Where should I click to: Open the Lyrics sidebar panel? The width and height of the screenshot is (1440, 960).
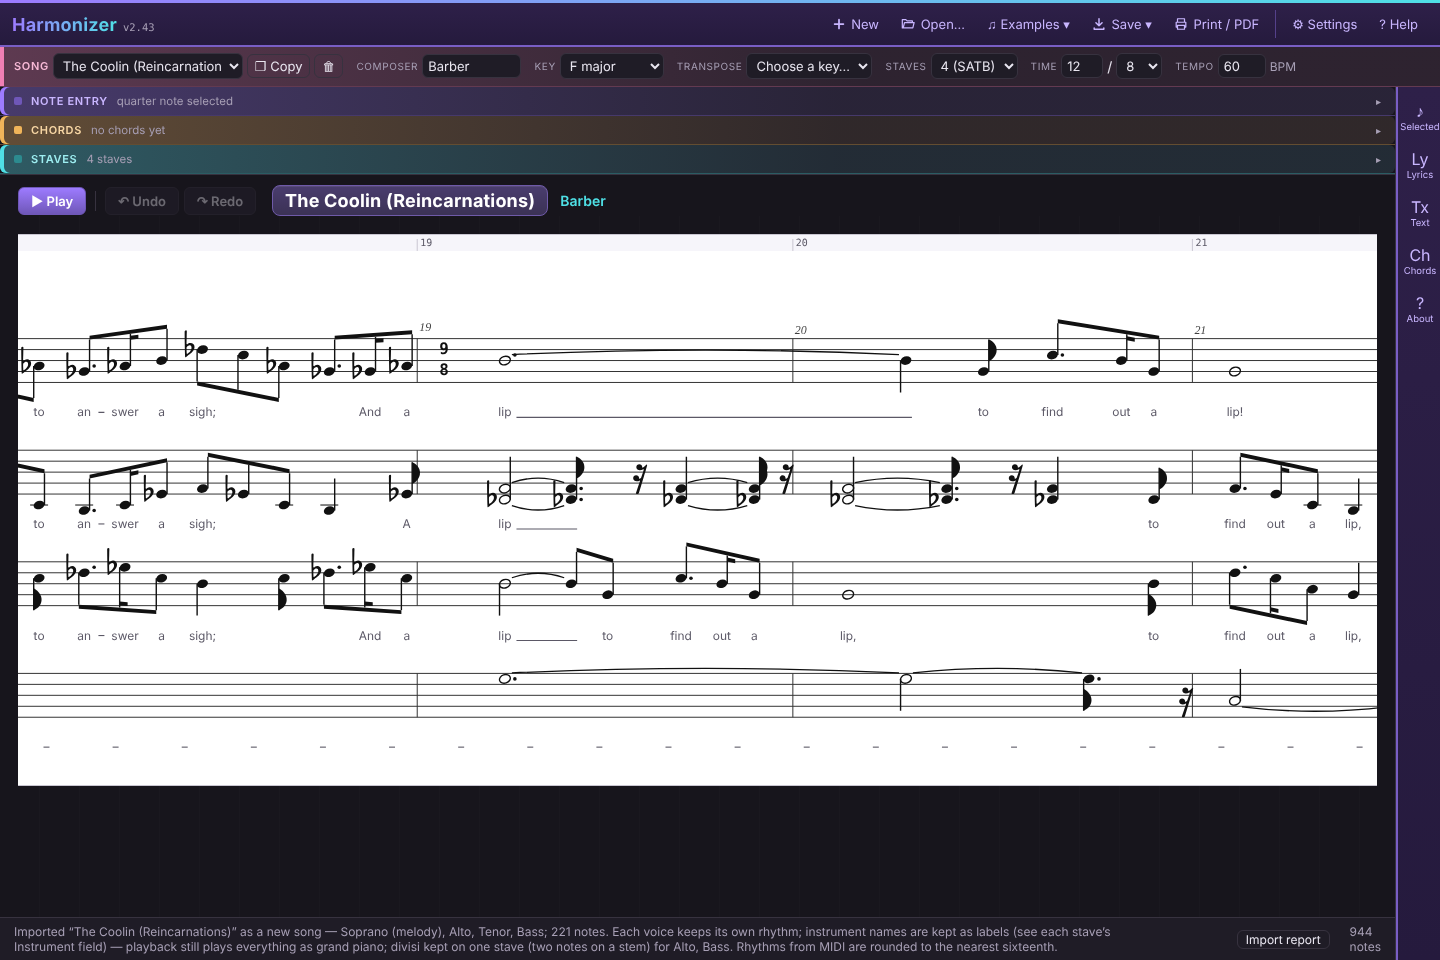pyautogui.click(x=1419, y=165)
